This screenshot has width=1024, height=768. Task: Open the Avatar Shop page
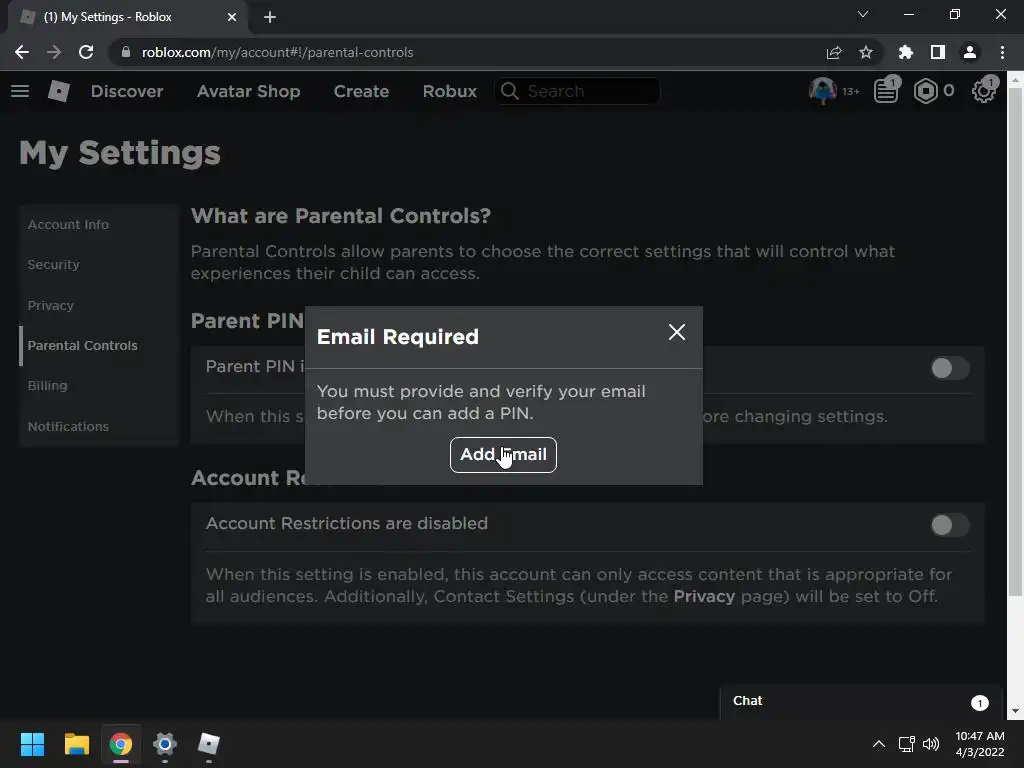coord(248,91)
